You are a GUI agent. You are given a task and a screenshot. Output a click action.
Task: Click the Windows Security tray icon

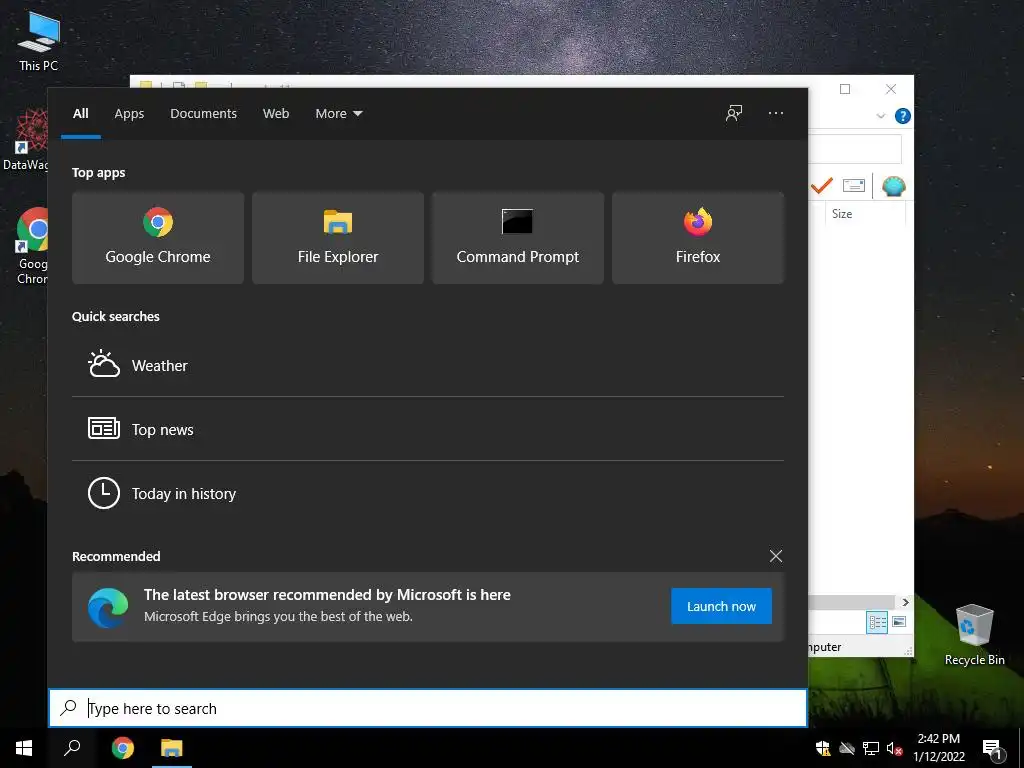823,748
